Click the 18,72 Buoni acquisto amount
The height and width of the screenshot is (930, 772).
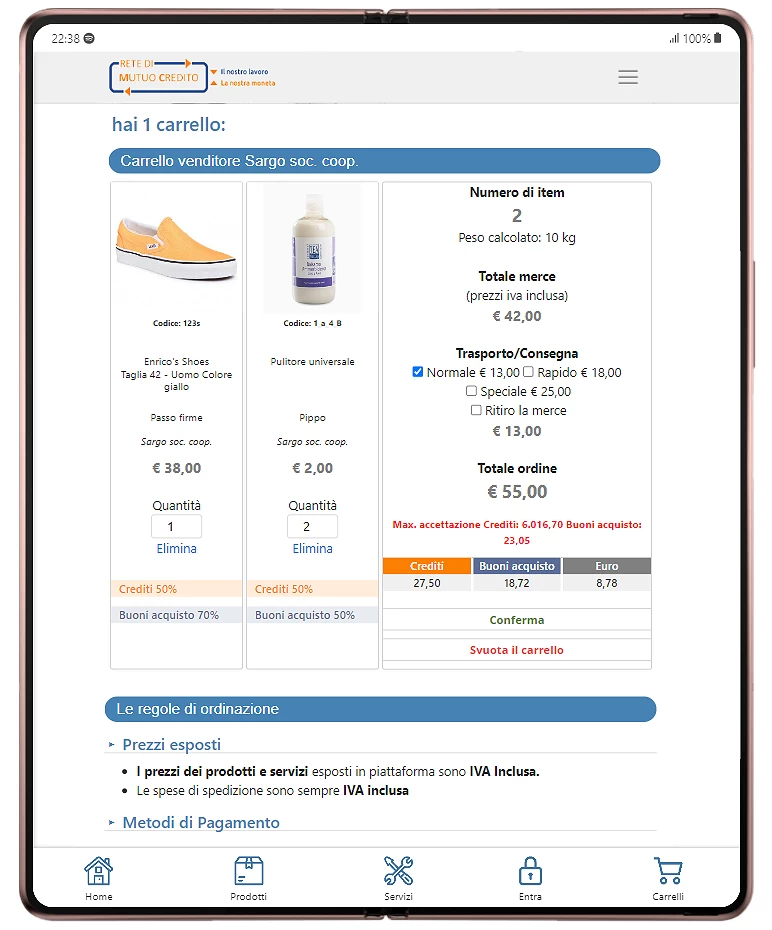click(x=517, y=583)
